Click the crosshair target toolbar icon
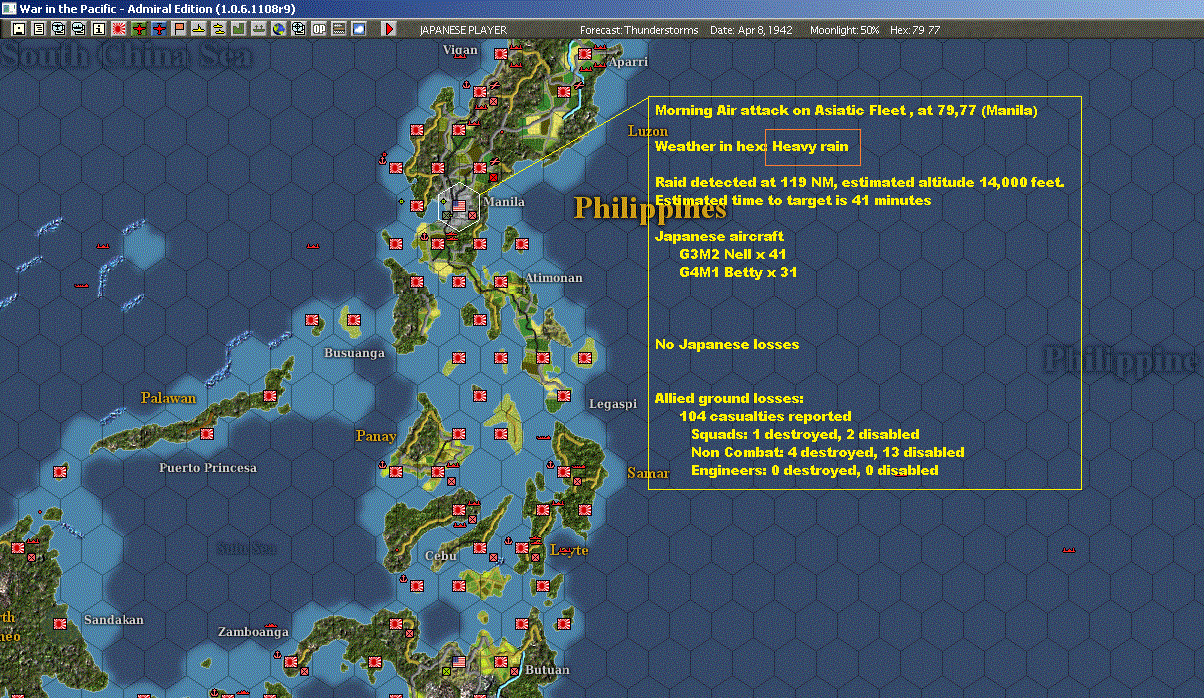Viewport: 1204px width, 698px height. (x=298, y=29)
